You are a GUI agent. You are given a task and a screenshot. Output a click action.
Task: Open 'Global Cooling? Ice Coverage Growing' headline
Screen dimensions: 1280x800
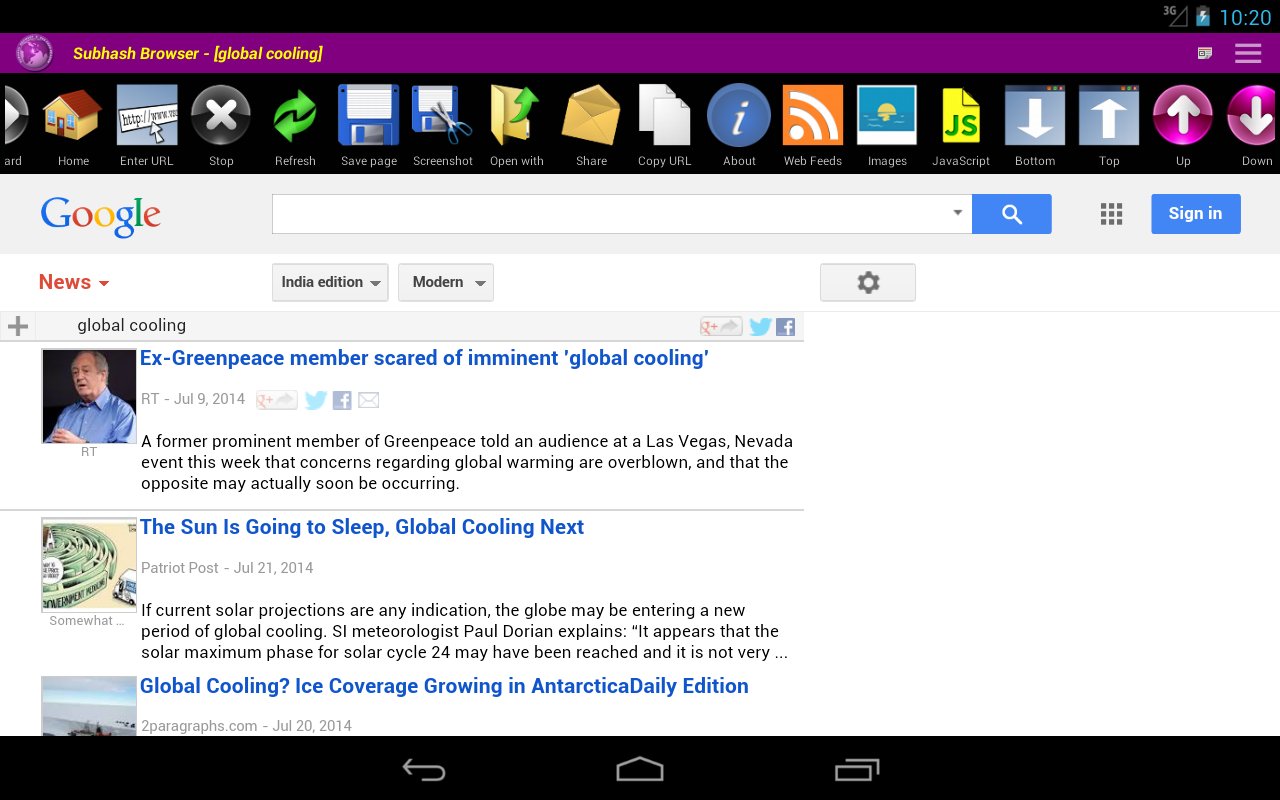click(444, 686)
